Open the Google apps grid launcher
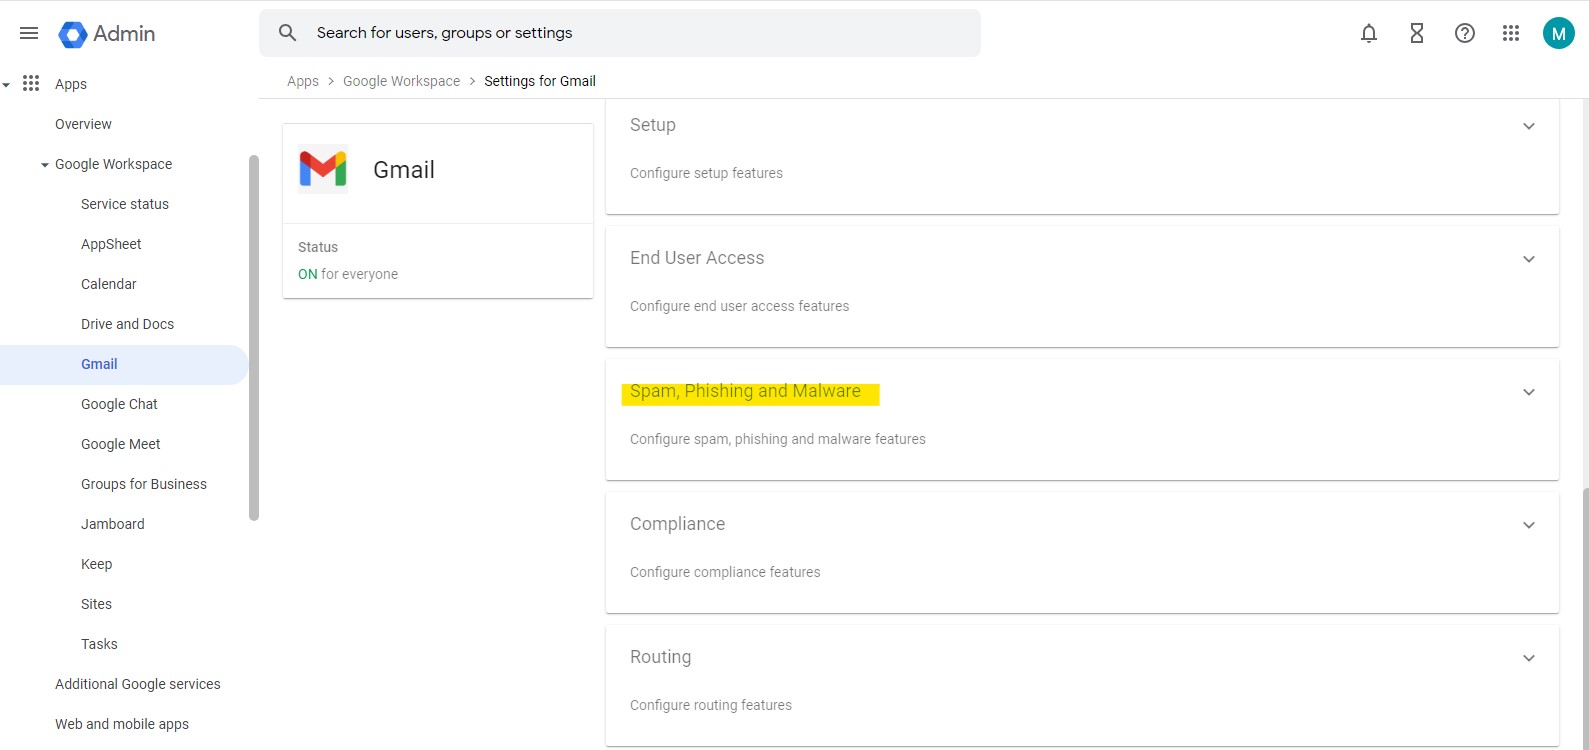Screen dimensions: 1589x750 coord(1511,33)
